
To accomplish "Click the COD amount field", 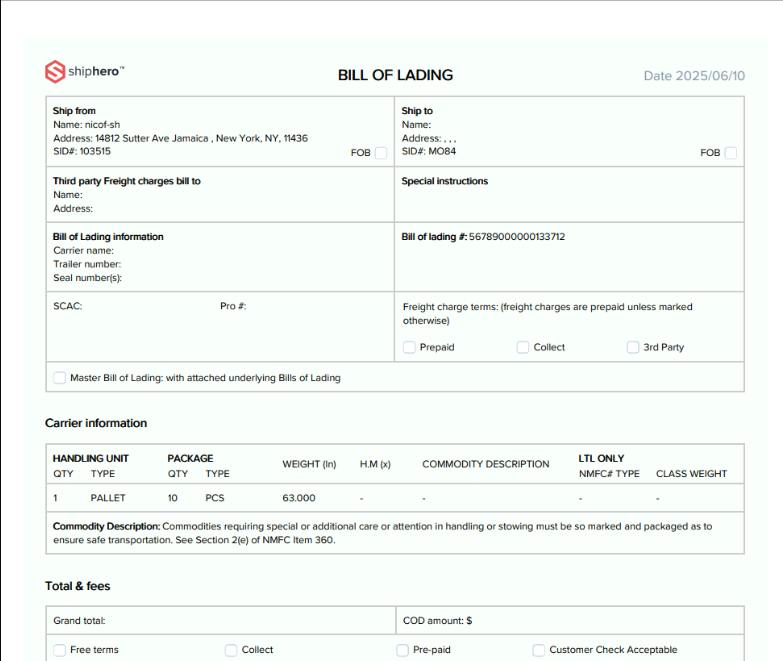I will click(570, 621).
